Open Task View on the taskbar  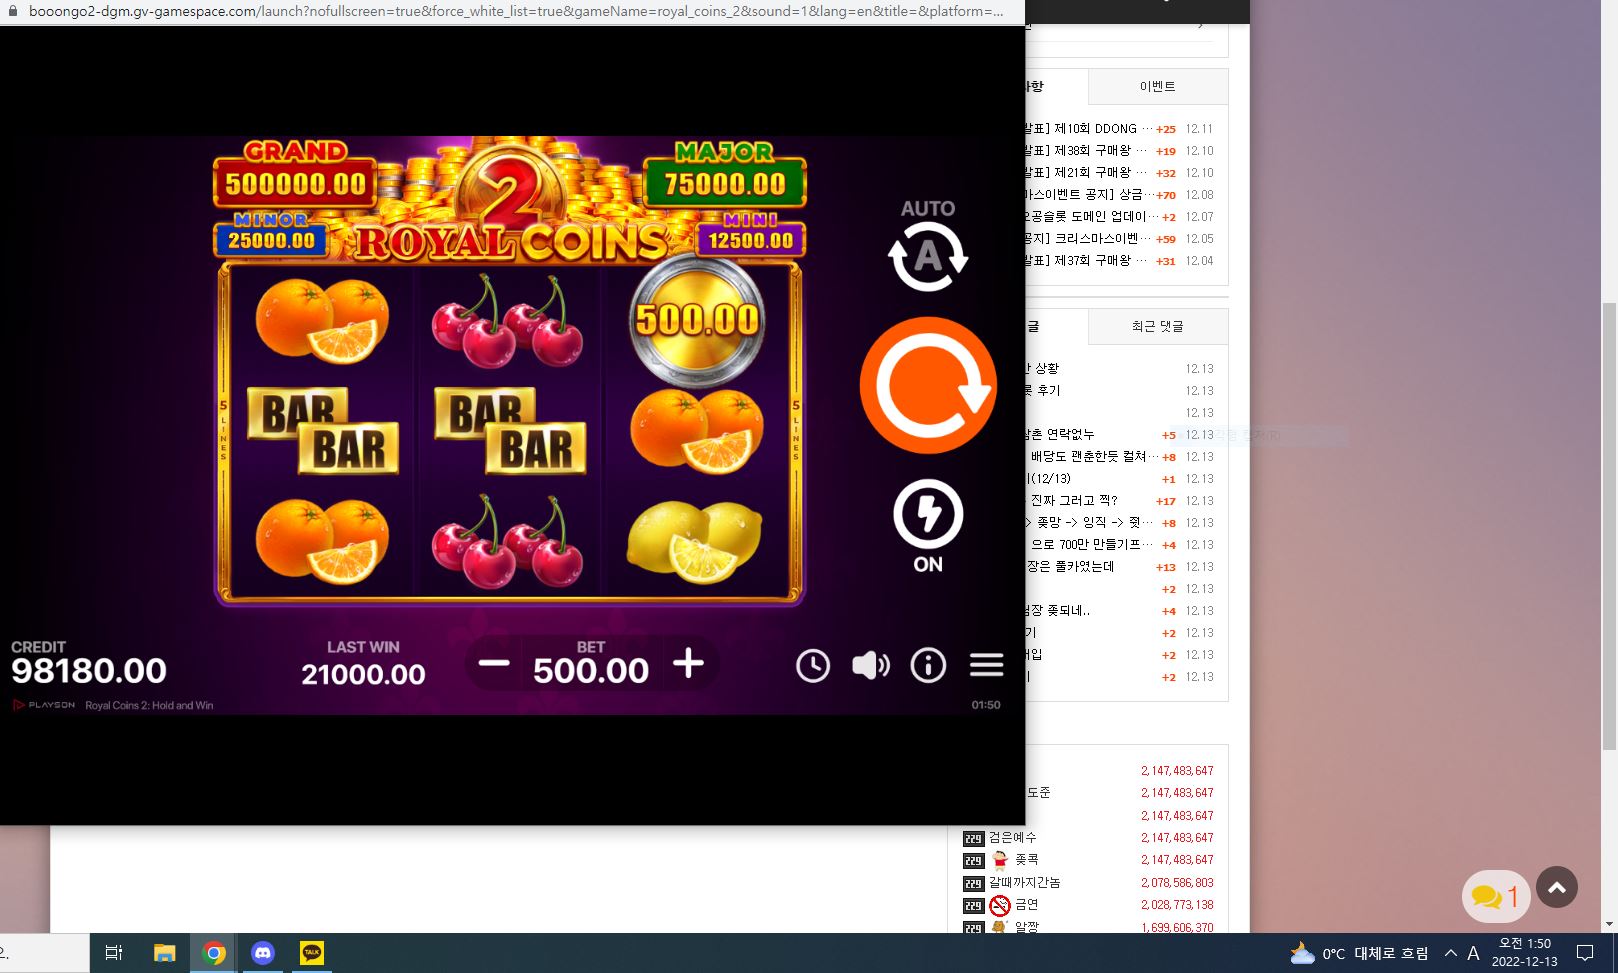pyautogui.click(x=113, y=953)
